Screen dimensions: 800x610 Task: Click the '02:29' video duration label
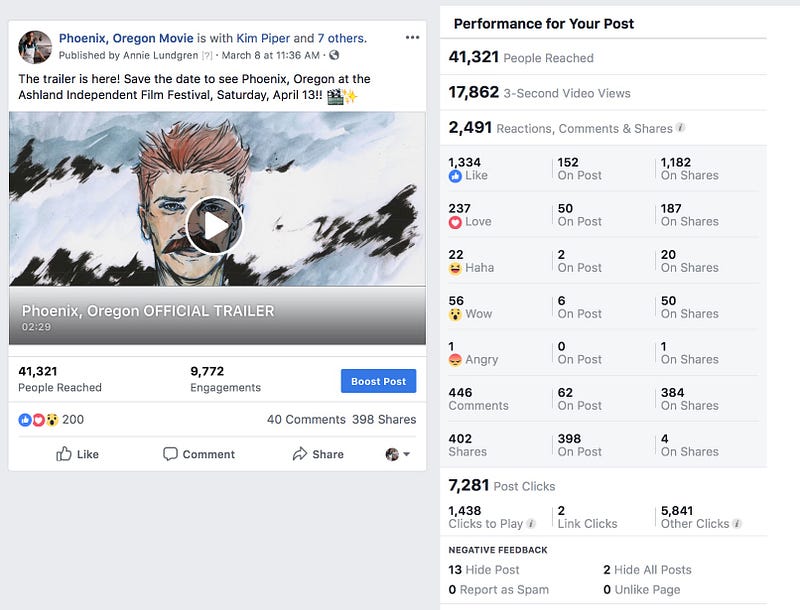(x=36, y=327)
